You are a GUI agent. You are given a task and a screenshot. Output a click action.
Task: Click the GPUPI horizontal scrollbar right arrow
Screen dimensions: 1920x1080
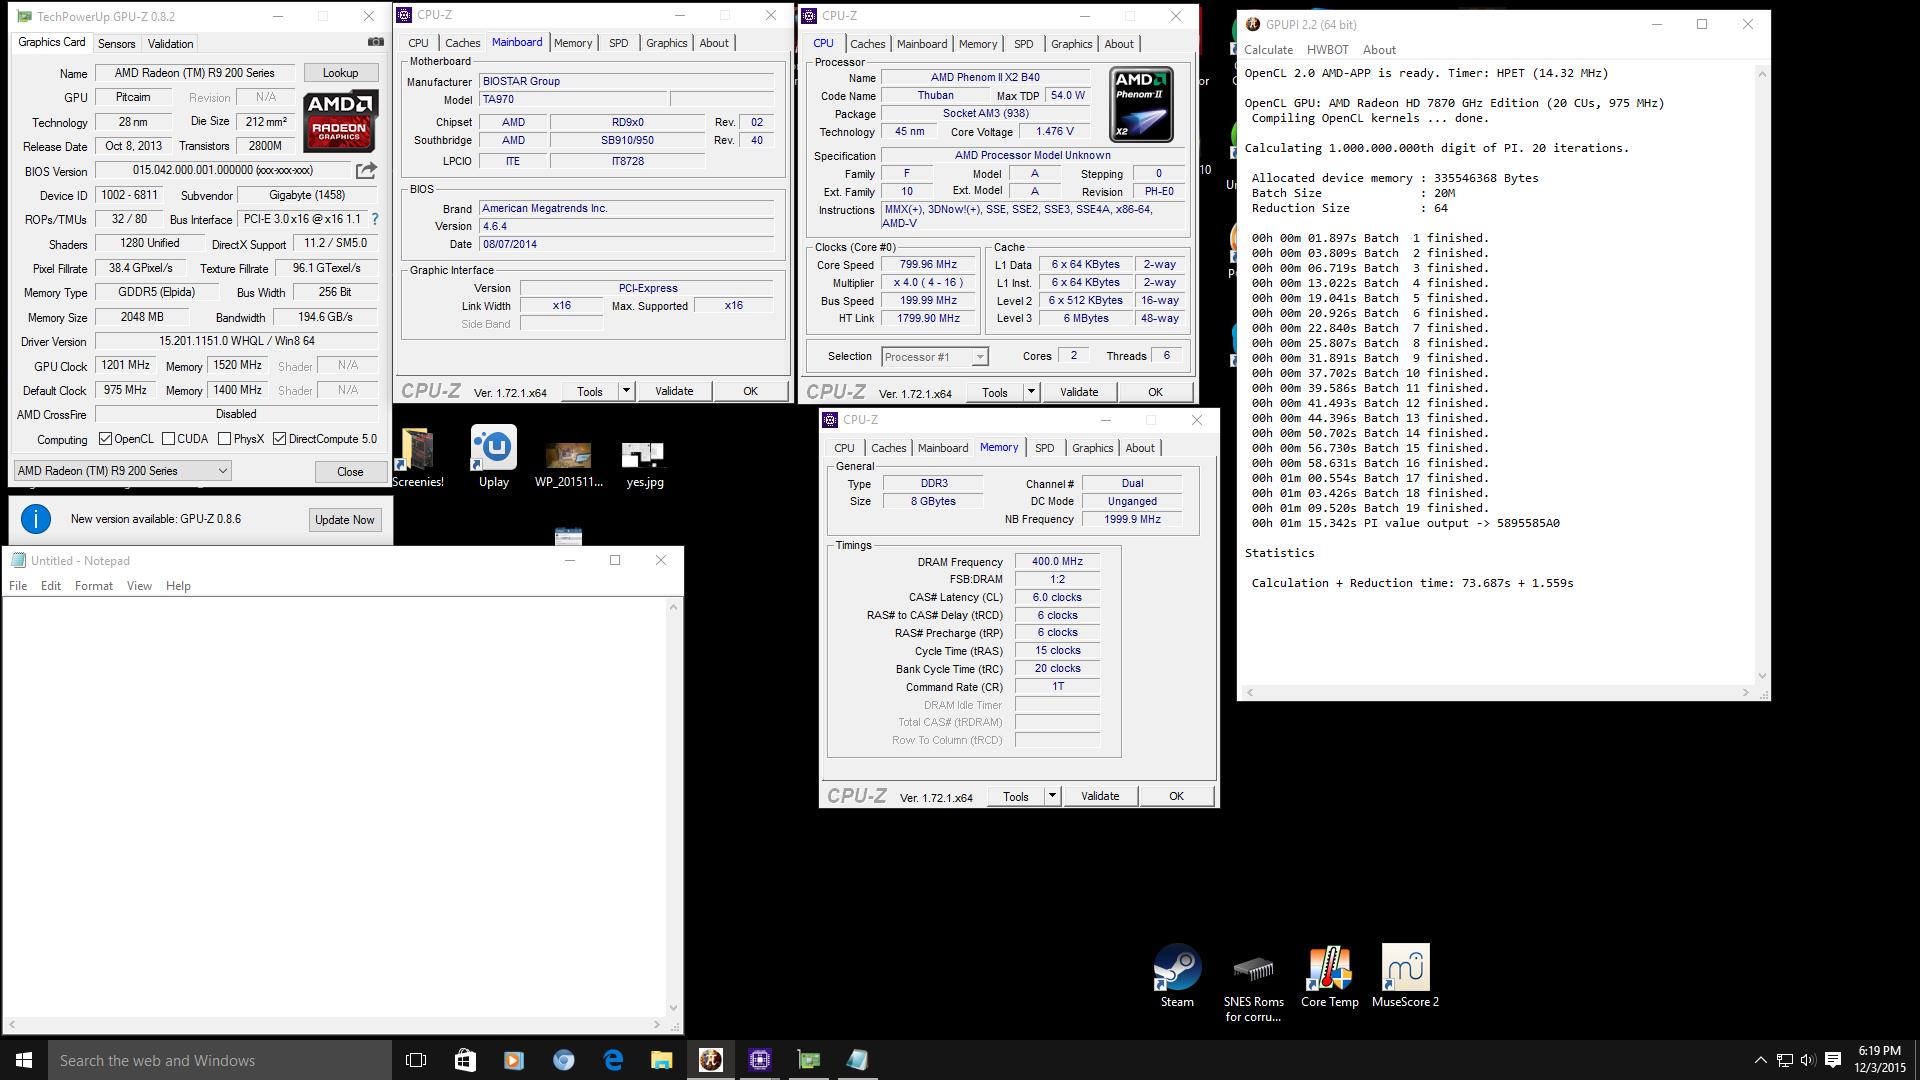pos(1746,692)
